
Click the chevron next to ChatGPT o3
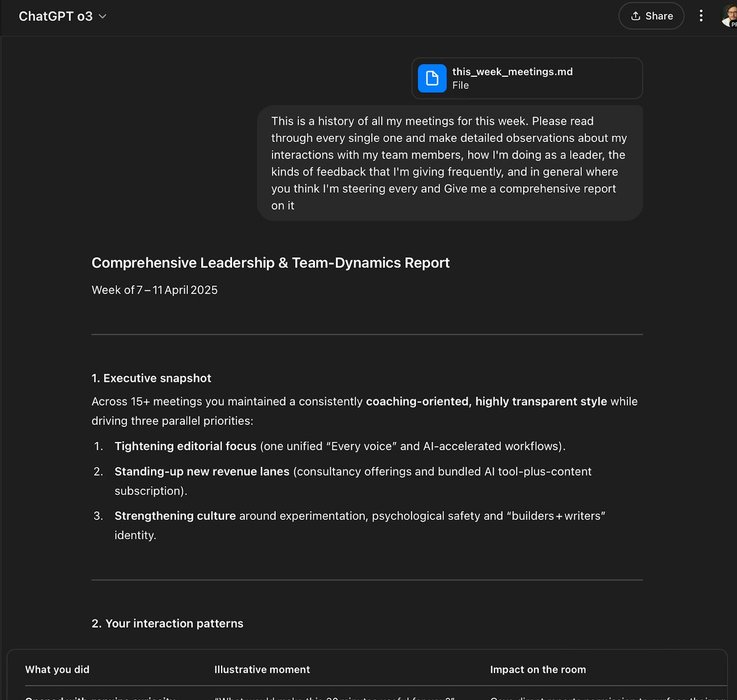pos(103,17)
